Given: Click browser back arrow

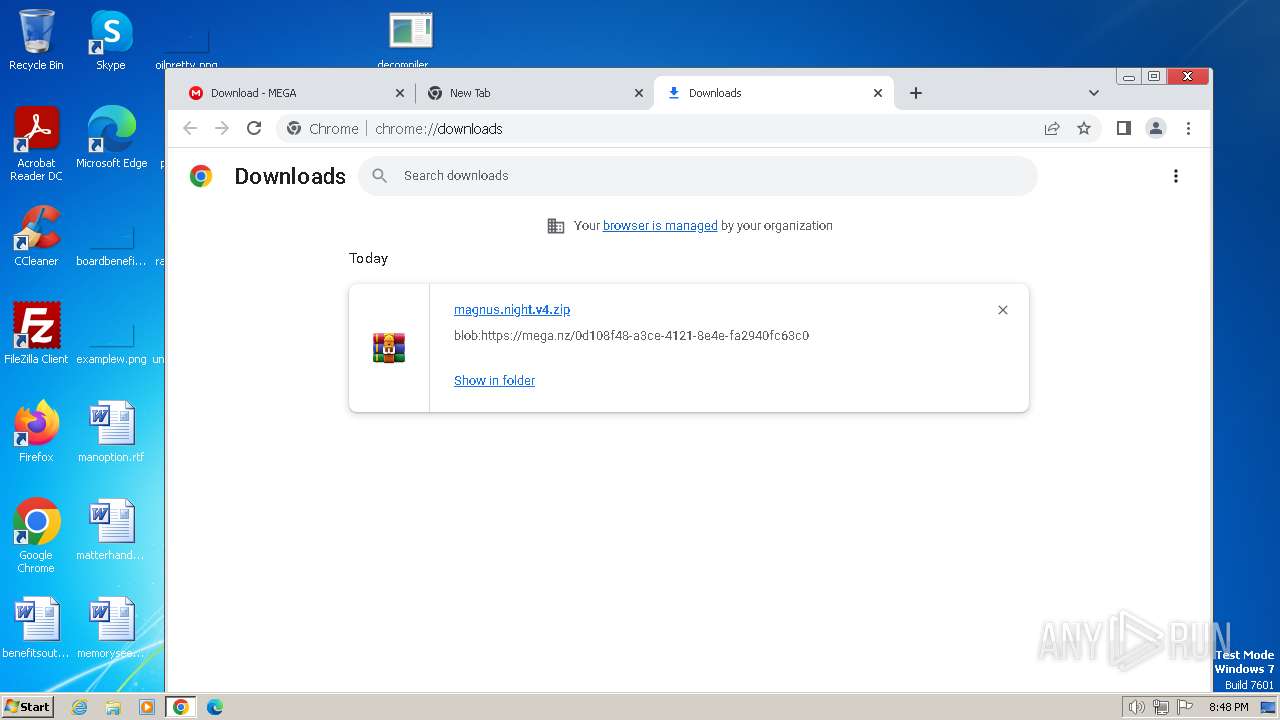Looking at the screenshot, I should tap(190, 128).
